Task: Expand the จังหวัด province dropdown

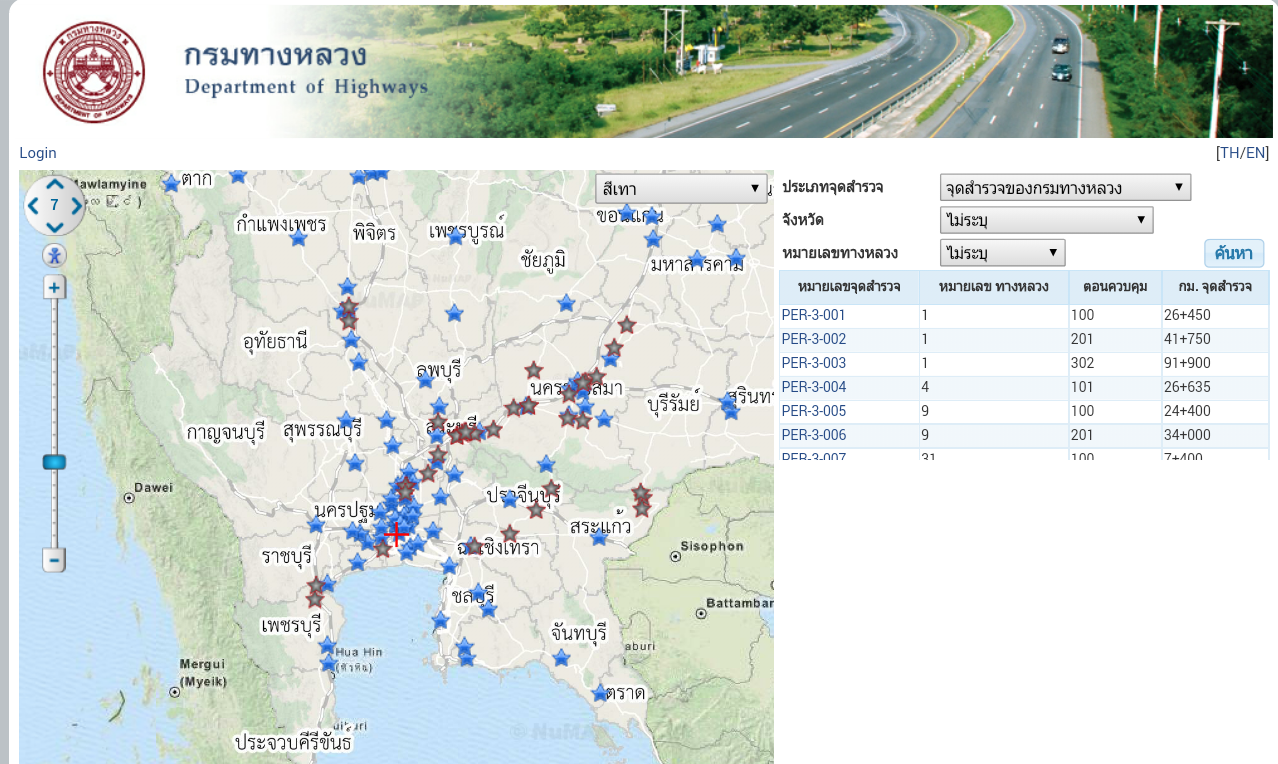Action: (1046, 220)
